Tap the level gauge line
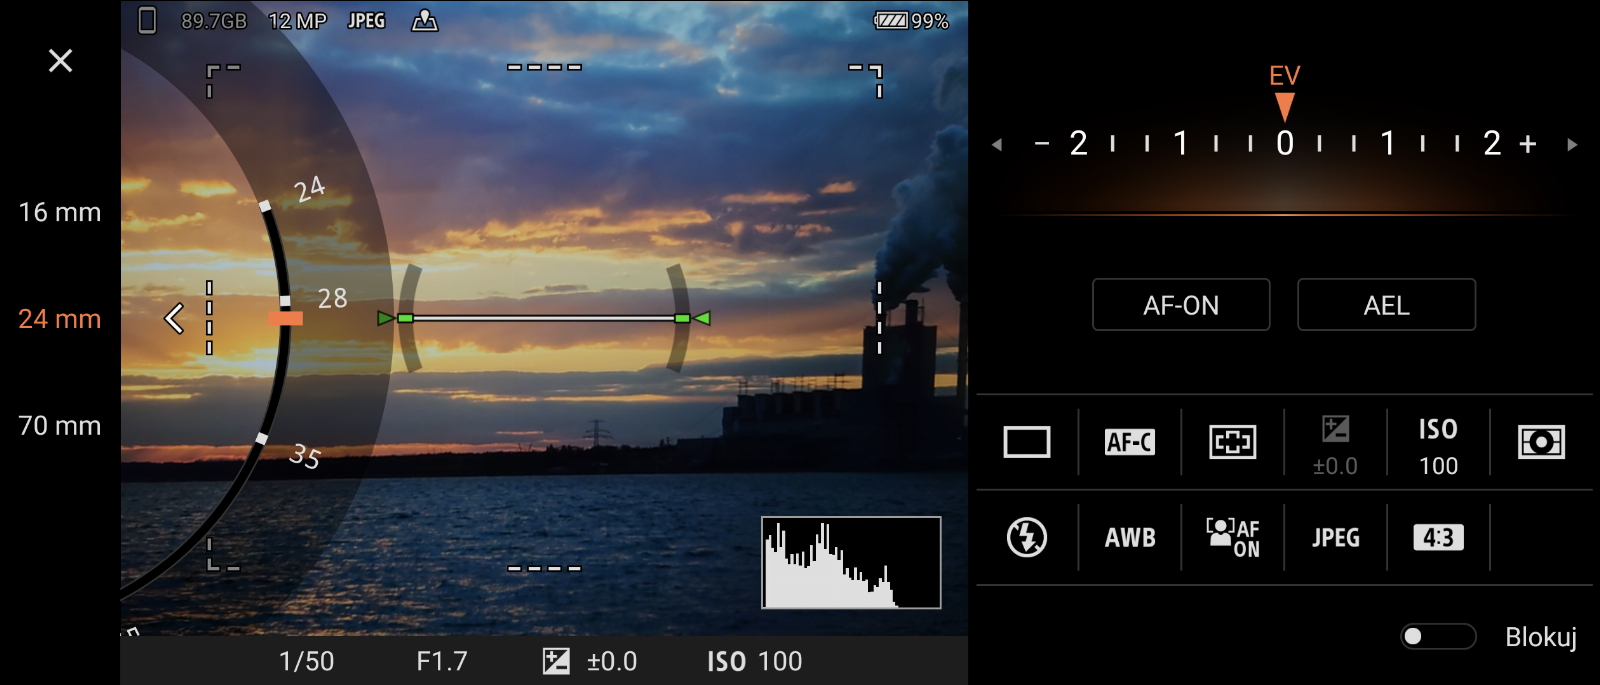The width and height of the screenshot is (1600, 685). pos(544,318)
